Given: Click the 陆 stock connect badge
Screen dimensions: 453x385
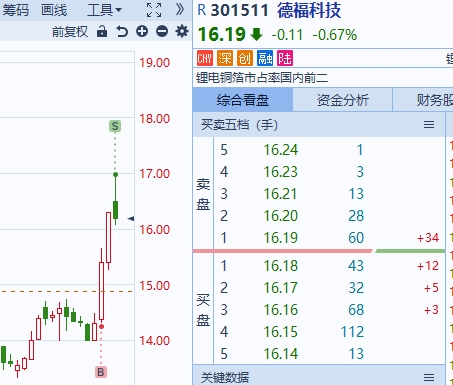Looking at the screenshot, I should click(285, 58).
